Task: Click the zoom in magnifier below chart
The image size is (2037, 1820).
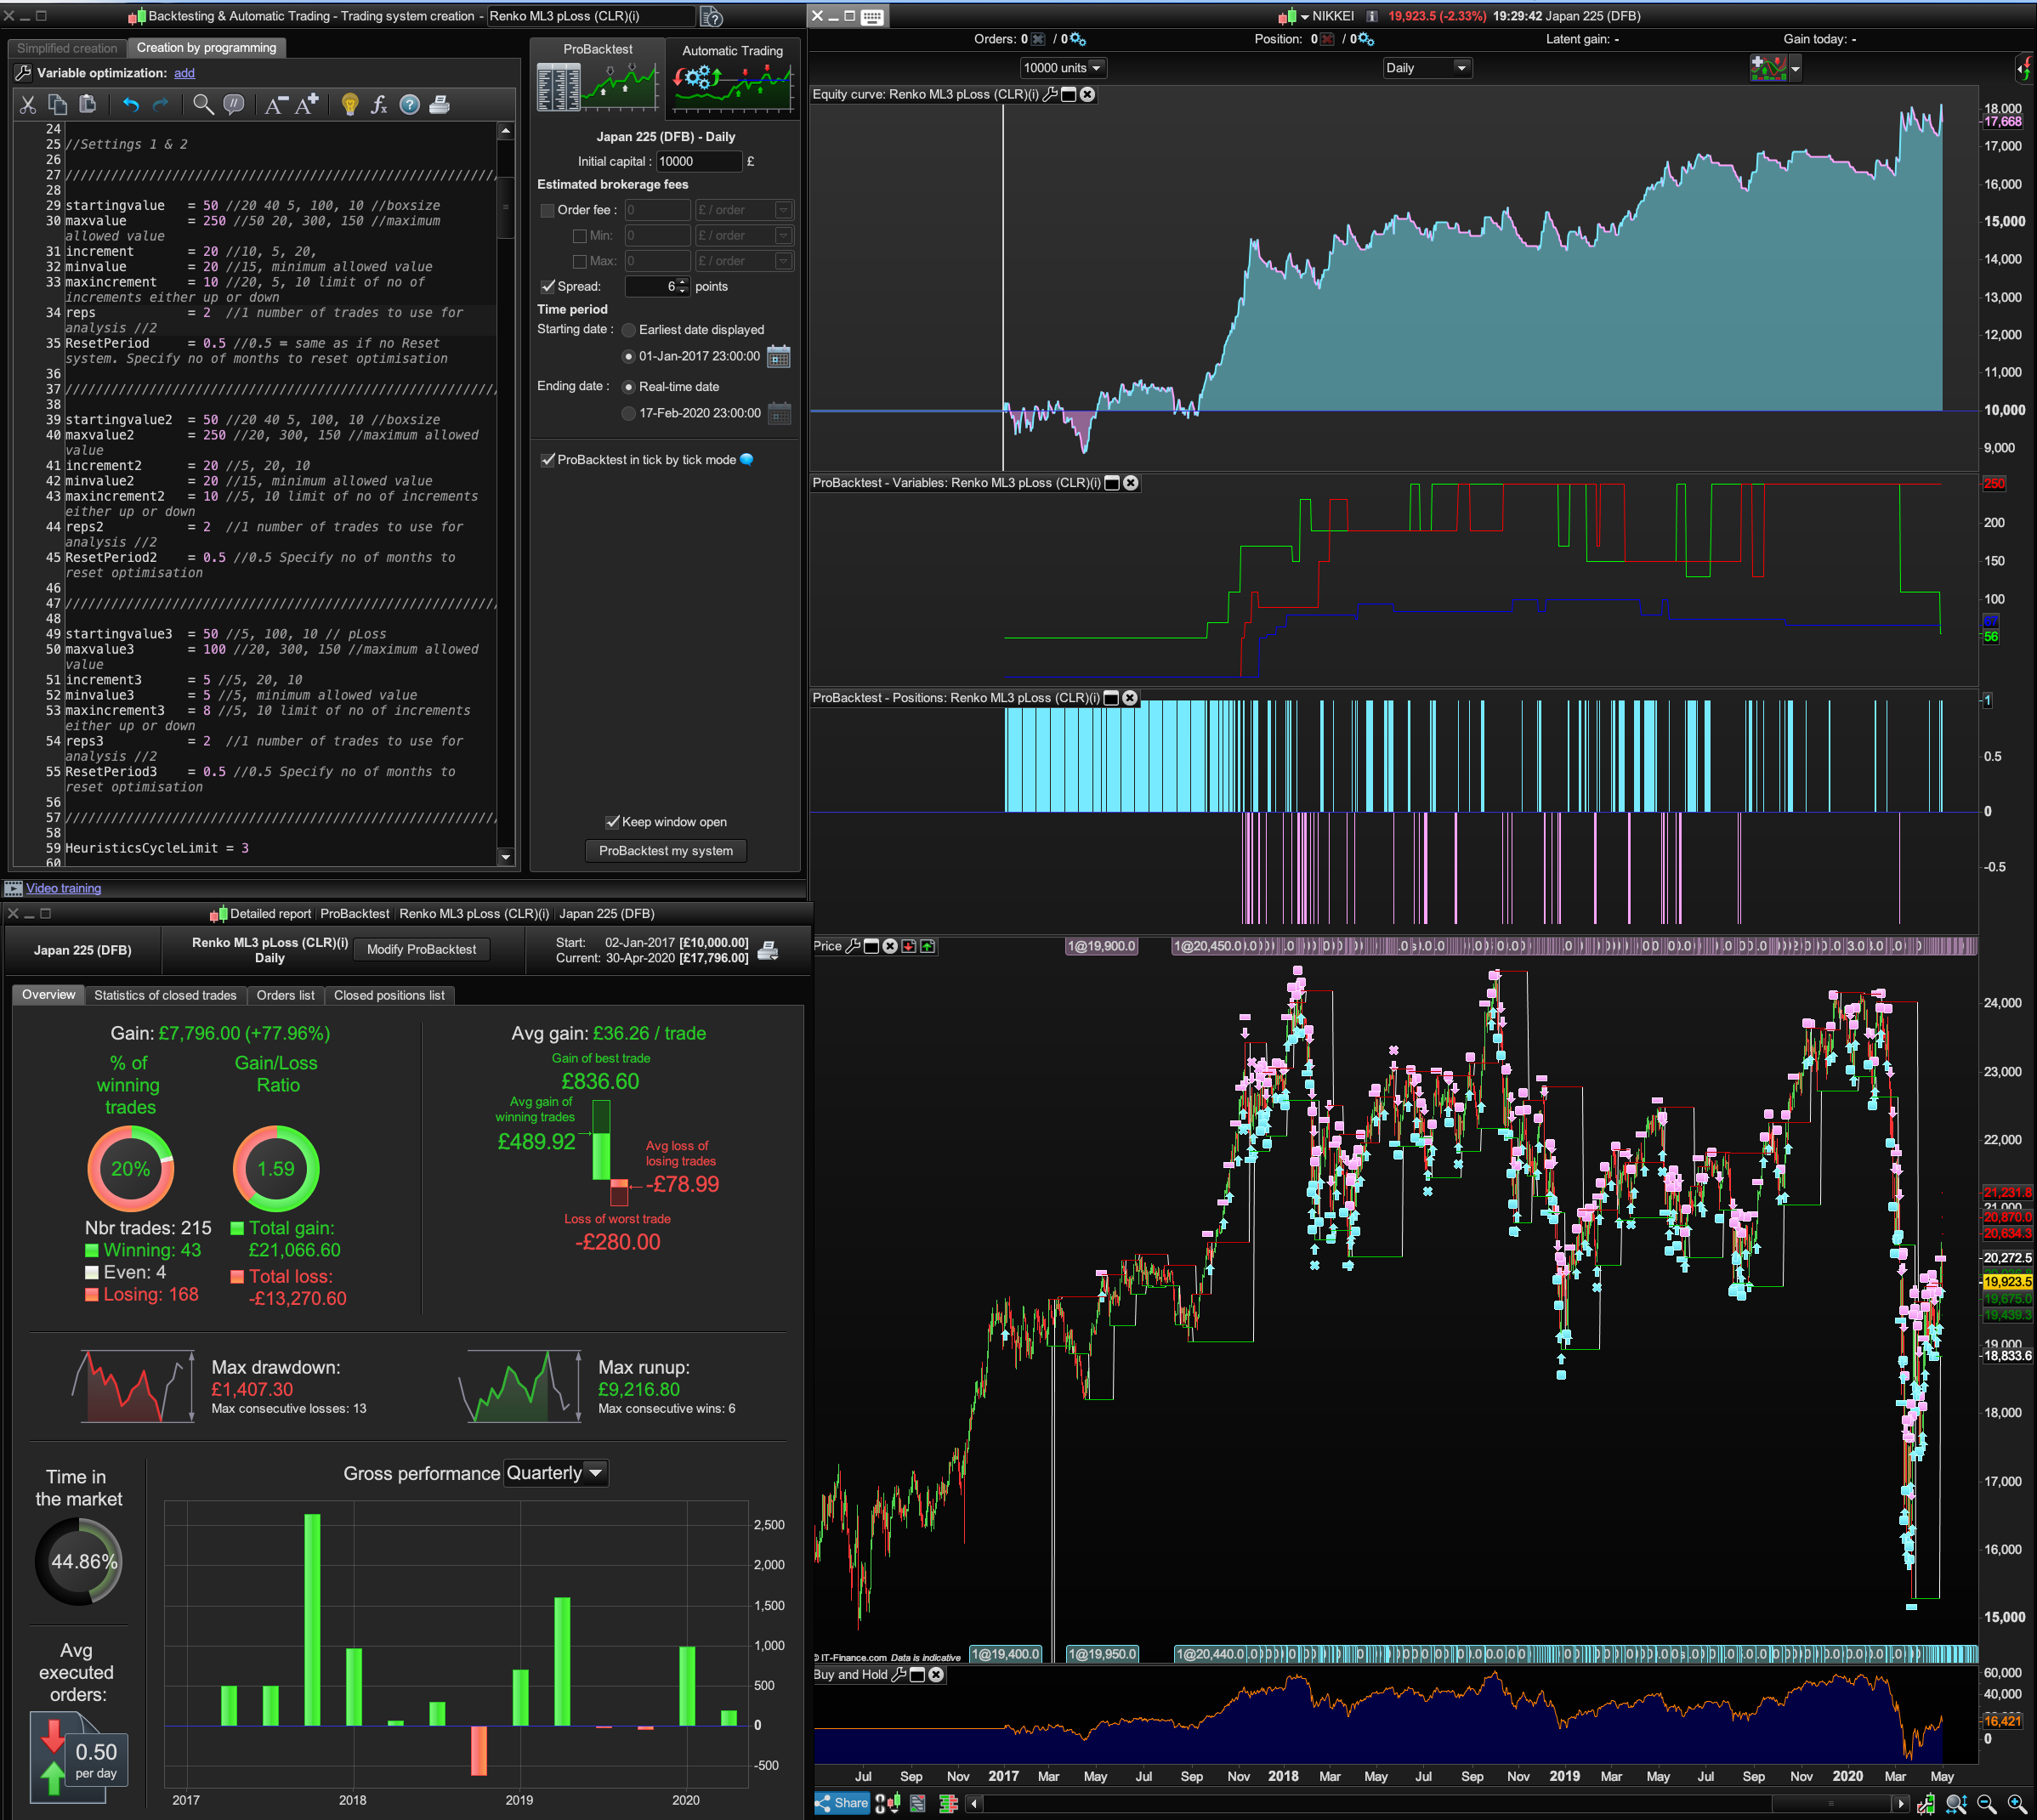Action: pos(2017,1803)
